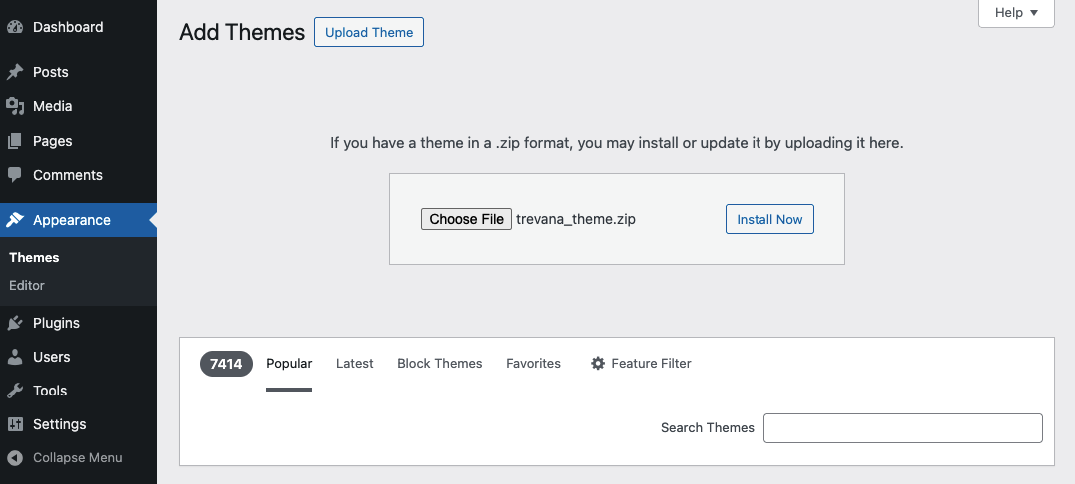Select the Favorites tab

tap(533, 364)
